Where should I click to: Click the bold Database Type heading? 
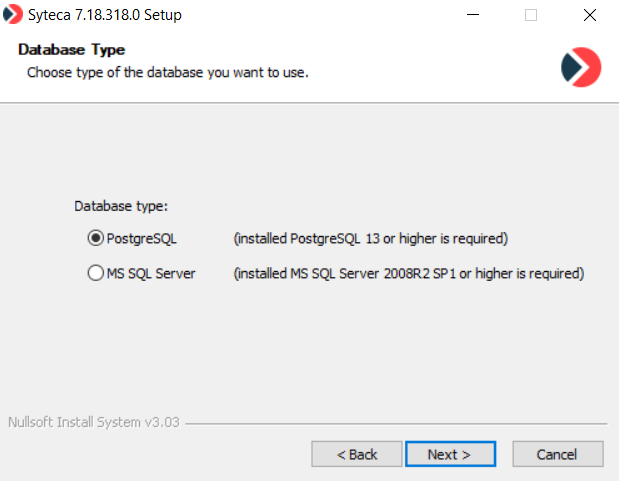pos(71,50)
